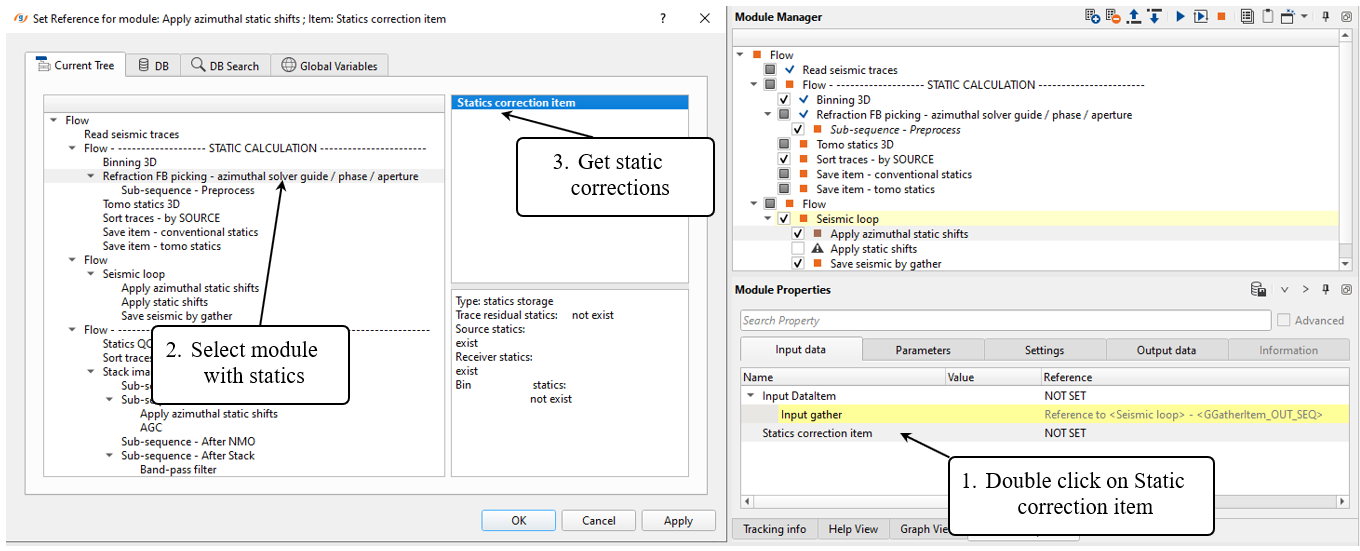Click the Search Property input field
This screenshot has height=551, width=1360.
point(1005,320)
